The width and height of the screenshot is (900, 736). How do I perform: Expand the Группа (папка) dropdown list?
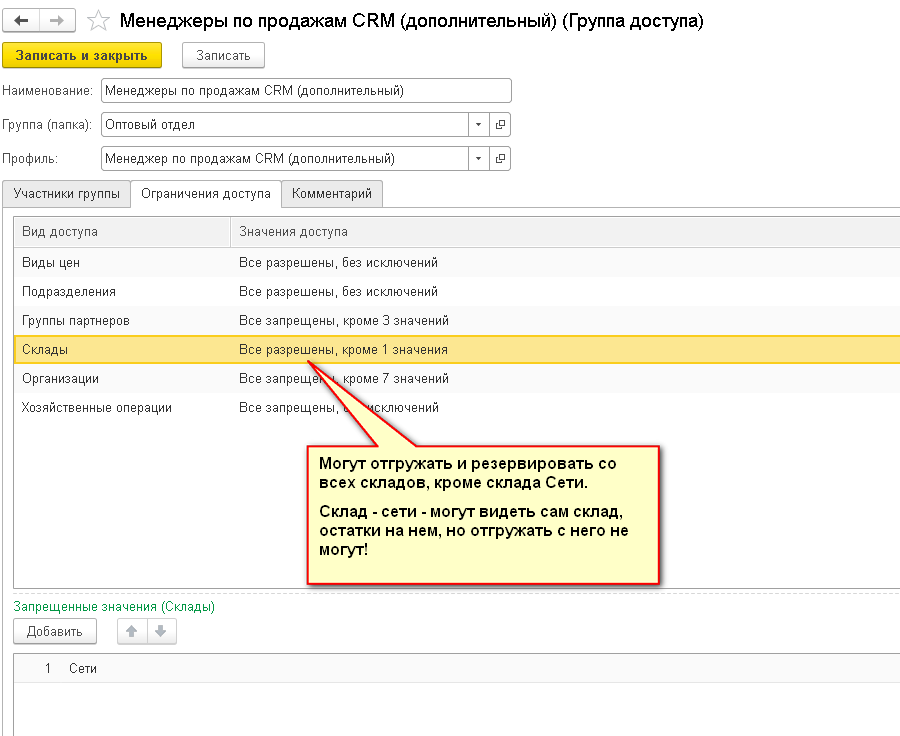478,125
